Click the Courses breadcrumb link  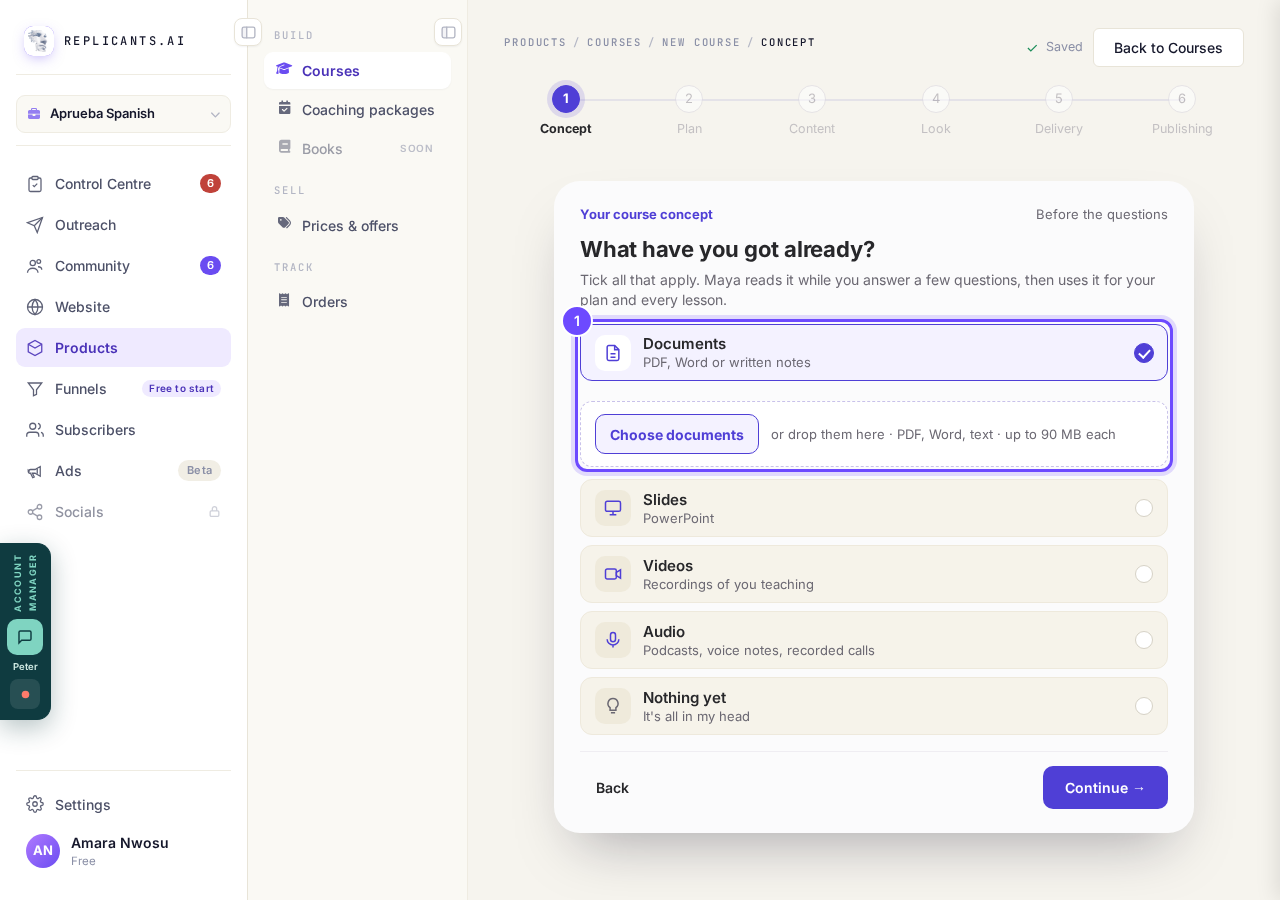coord(614,43)
